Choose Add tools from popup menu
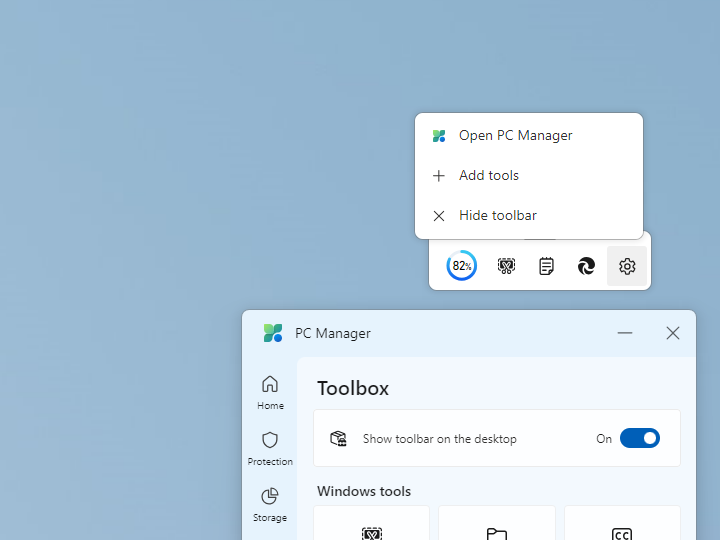 click(529, 175)
